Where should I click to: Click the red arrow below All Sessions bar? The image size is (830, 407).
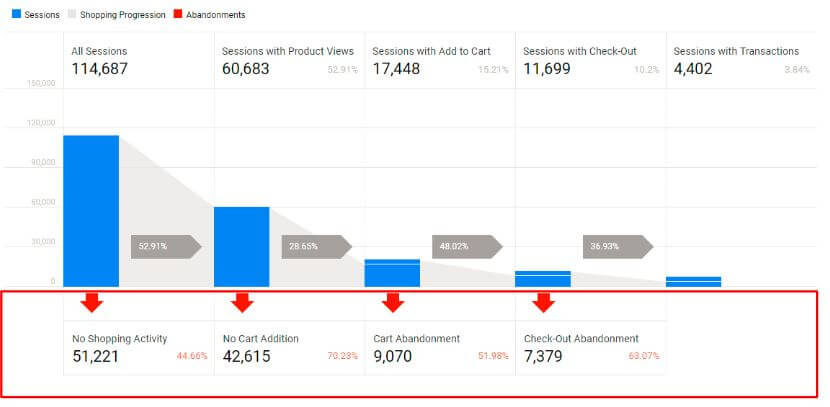pos(92,302)
